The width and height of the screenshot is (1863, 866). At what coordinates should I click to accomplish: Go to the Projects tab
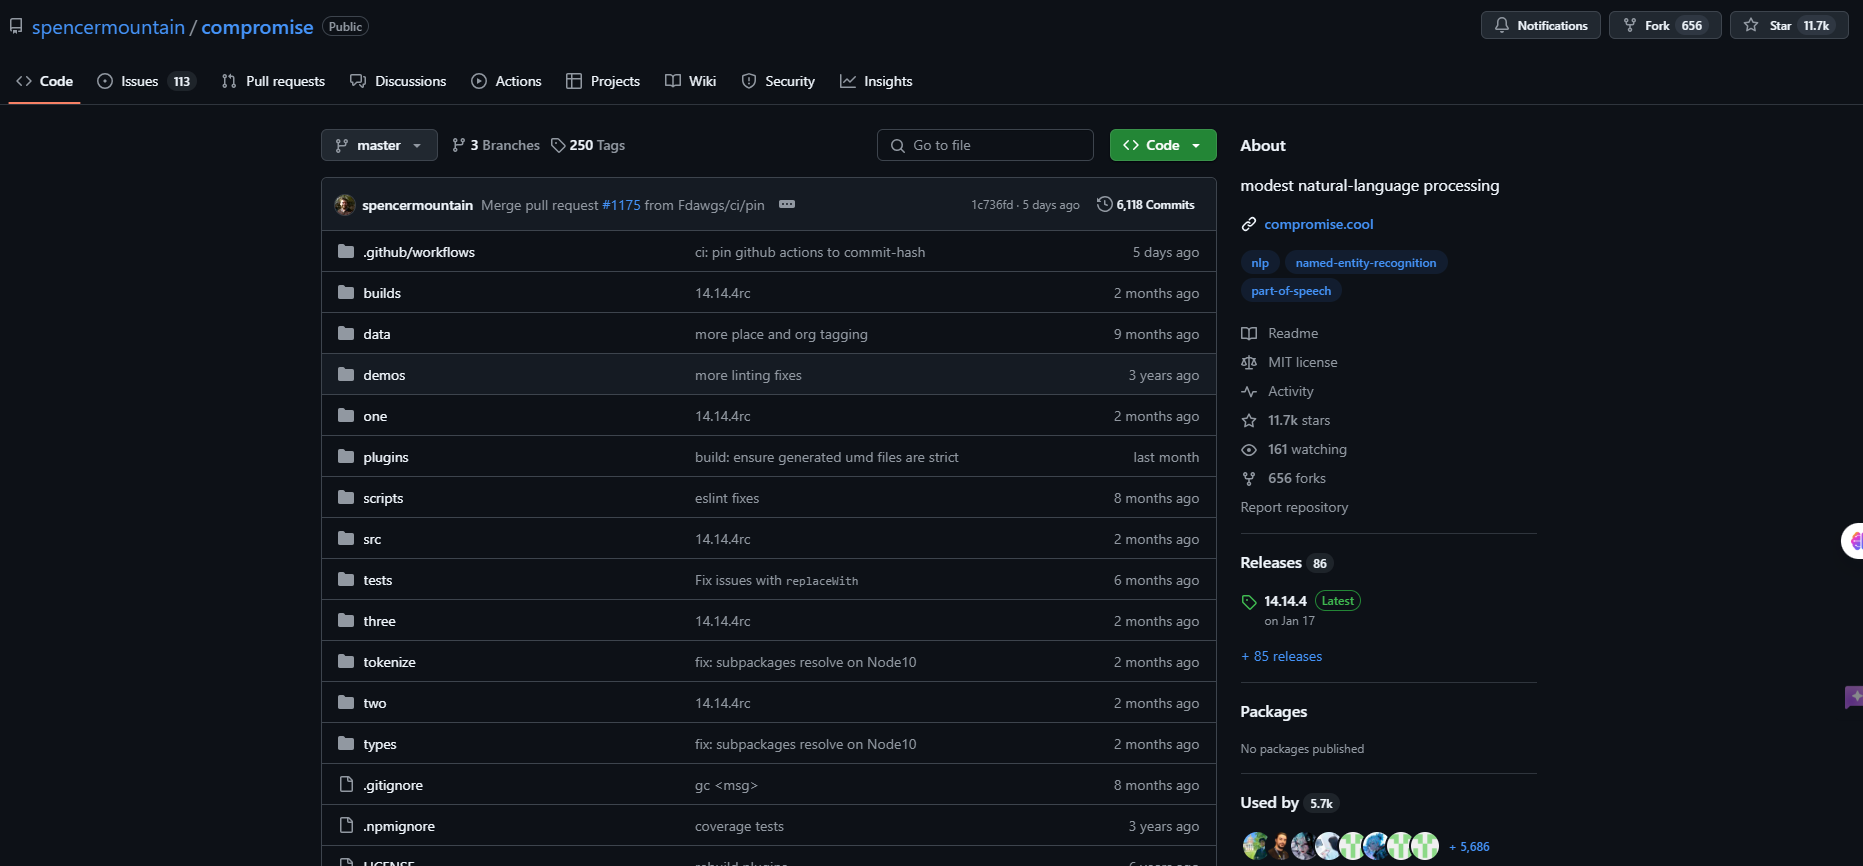603,81
